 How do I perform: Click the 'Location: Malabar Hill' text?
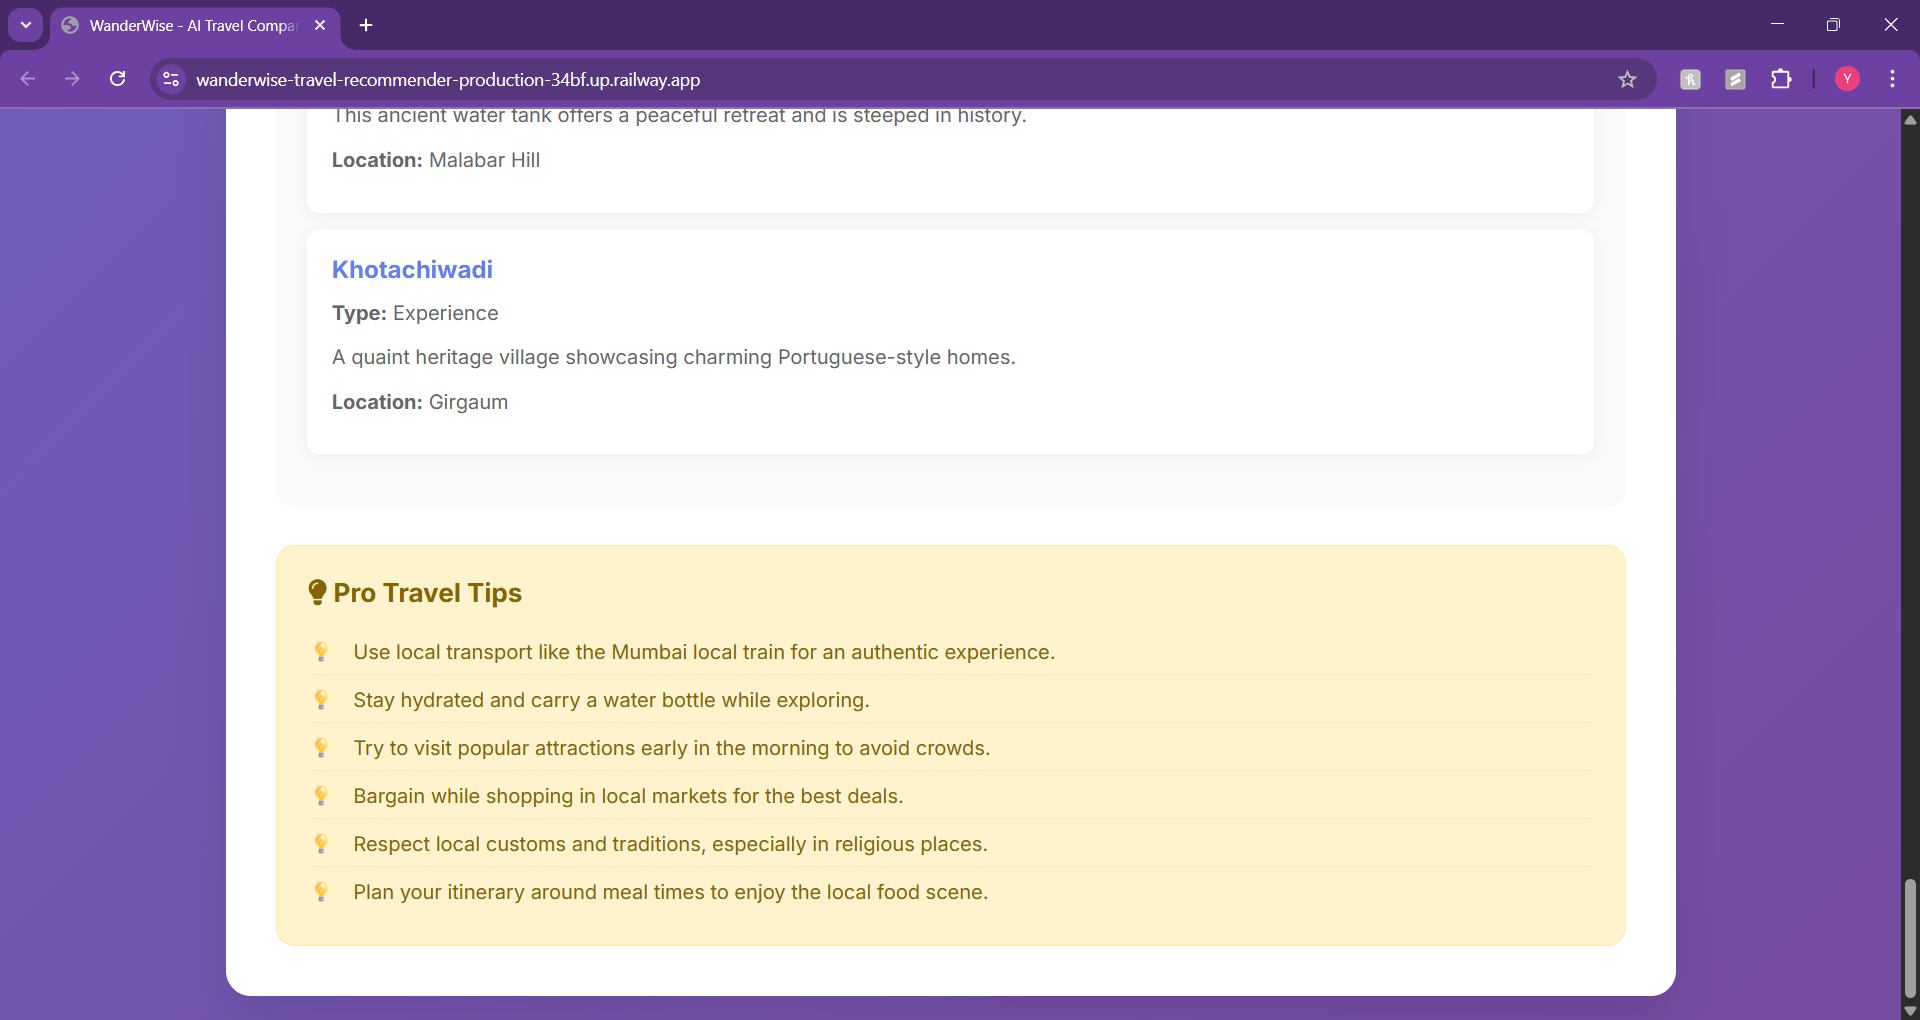[x=436, y=160]
